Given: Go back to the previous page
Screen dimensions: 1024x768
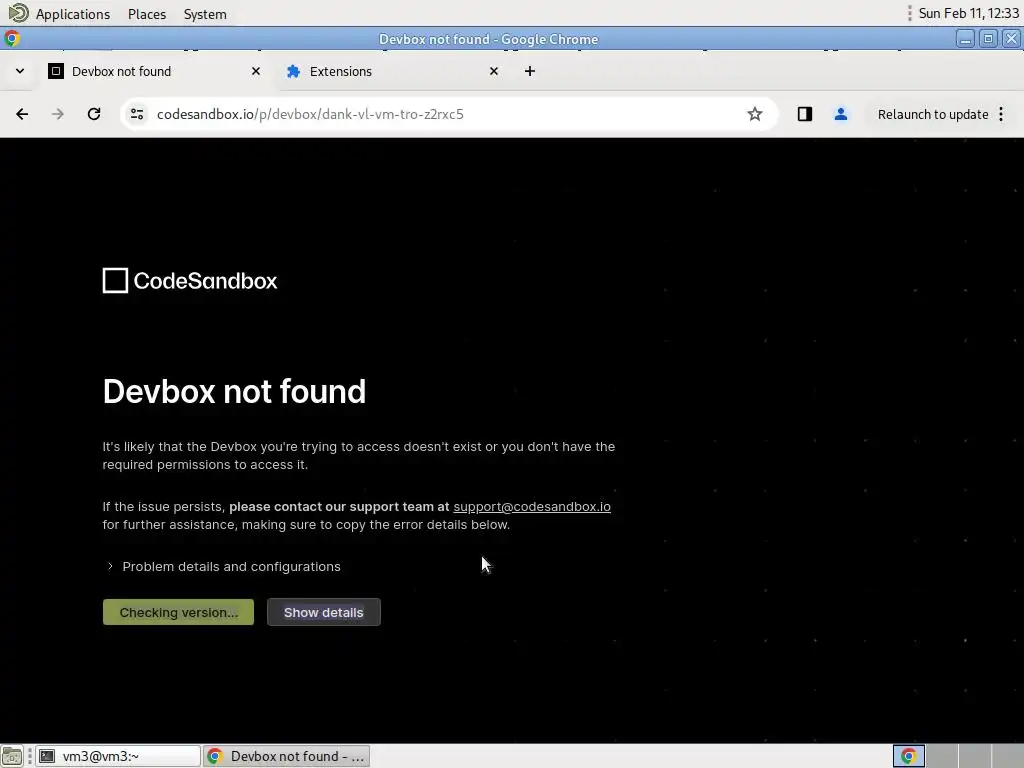Looking at the screenshot, I should pyautogui.click(x=22, y=114).
